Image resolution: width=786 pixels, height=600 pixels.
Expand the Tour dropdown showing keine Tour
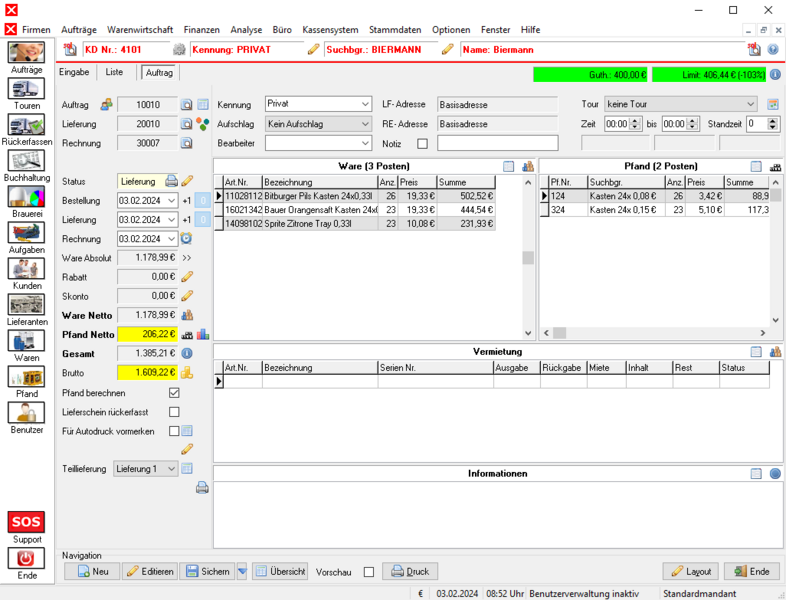point(680,104)
